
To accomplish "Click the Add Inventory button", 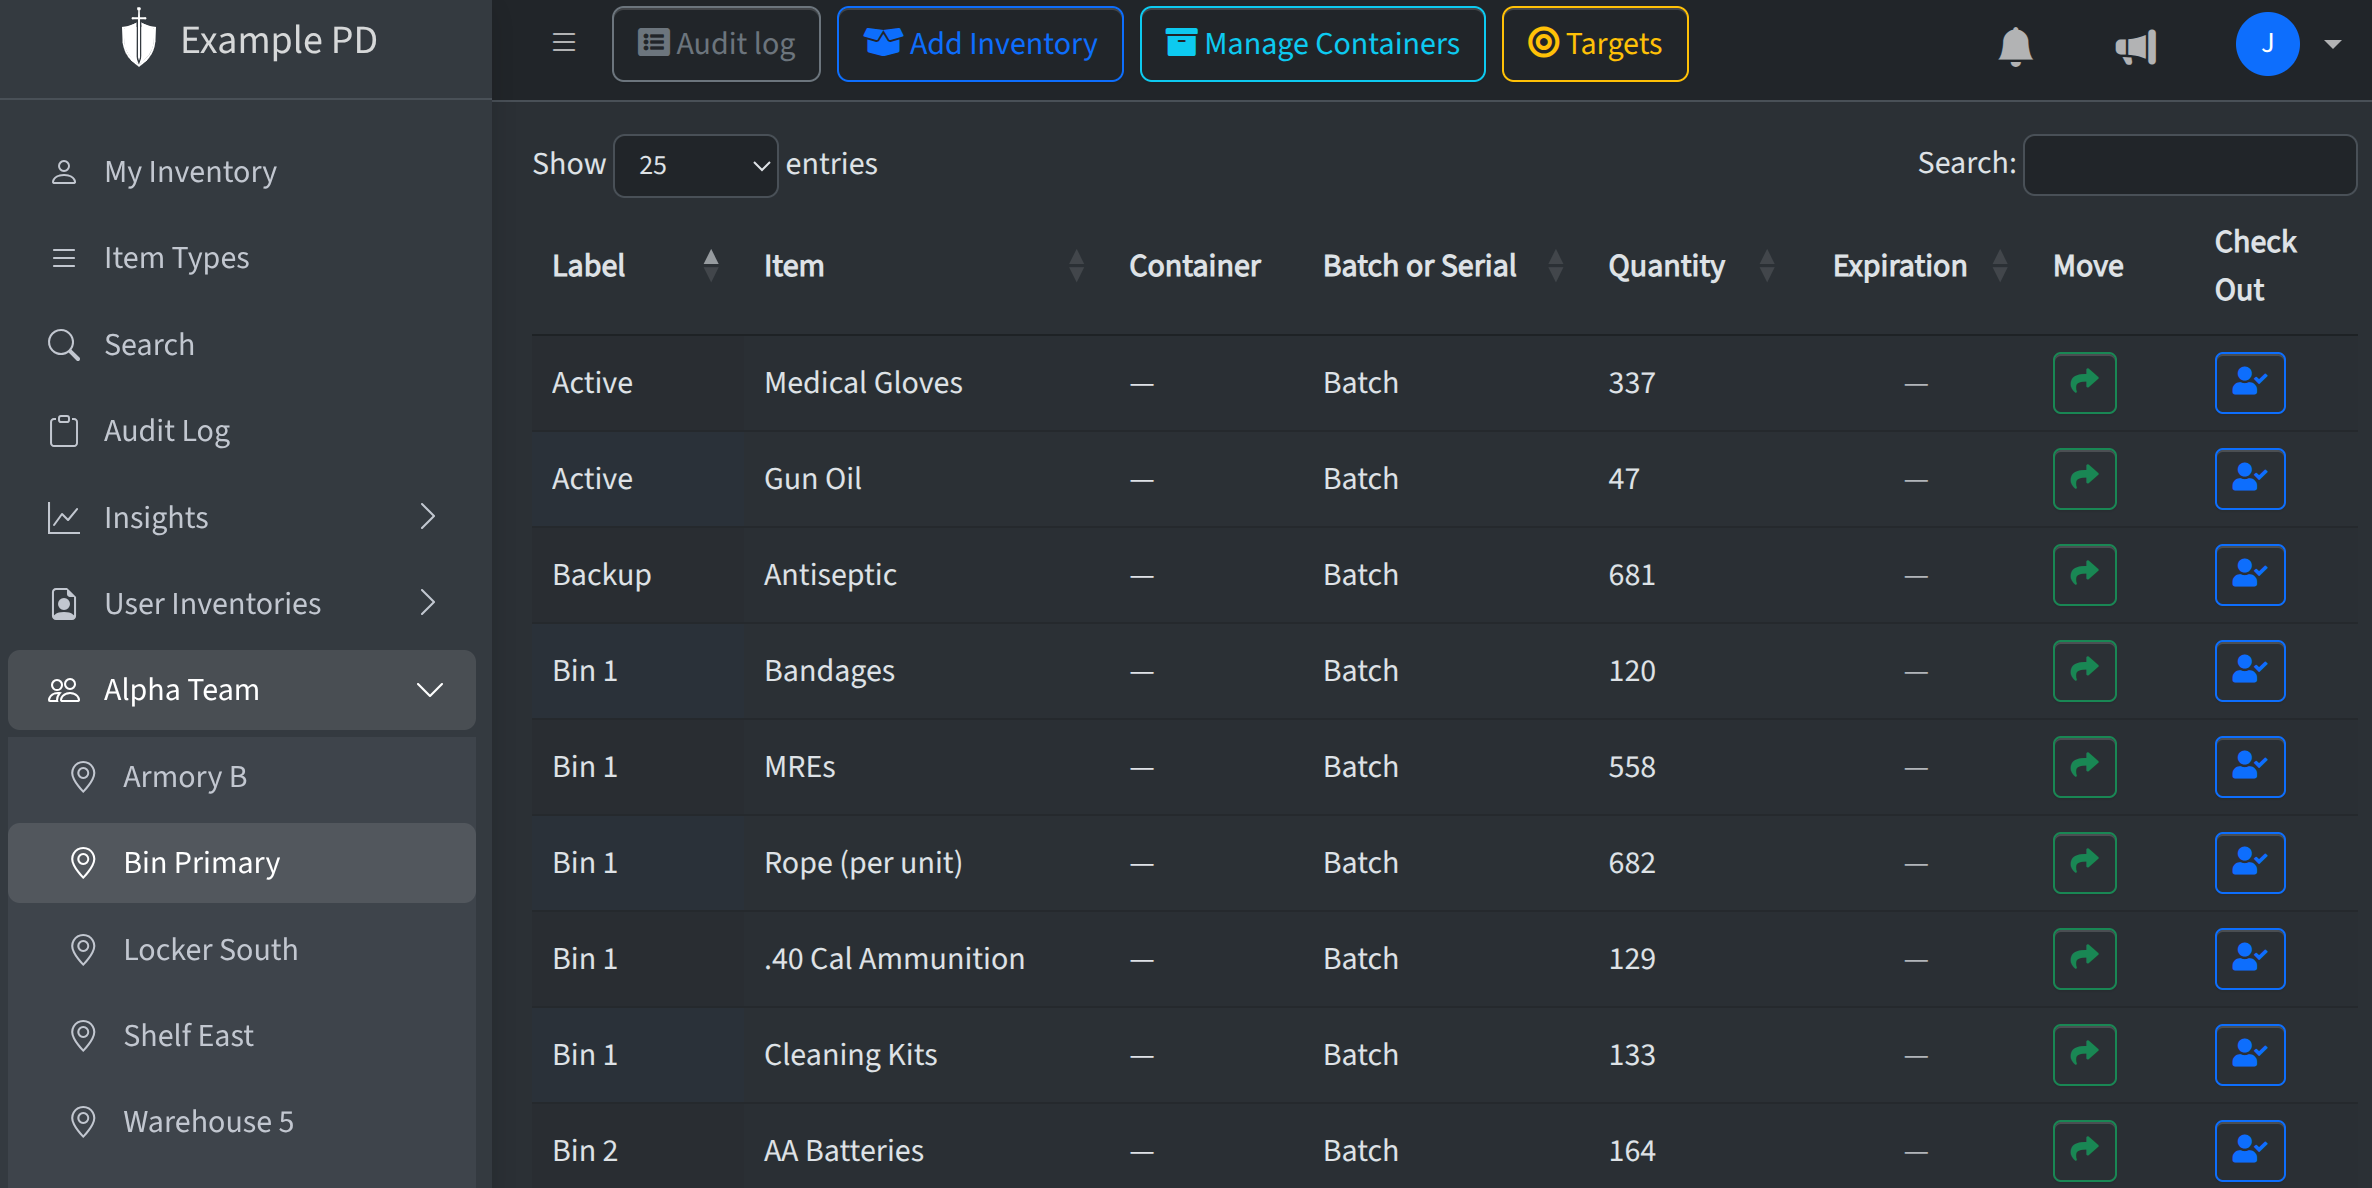I will [x=980, y=44].
